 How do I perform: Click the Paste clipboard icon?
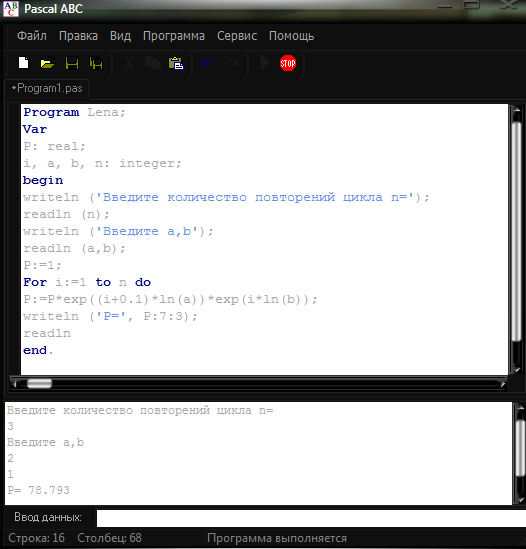[x=176, y=64]
